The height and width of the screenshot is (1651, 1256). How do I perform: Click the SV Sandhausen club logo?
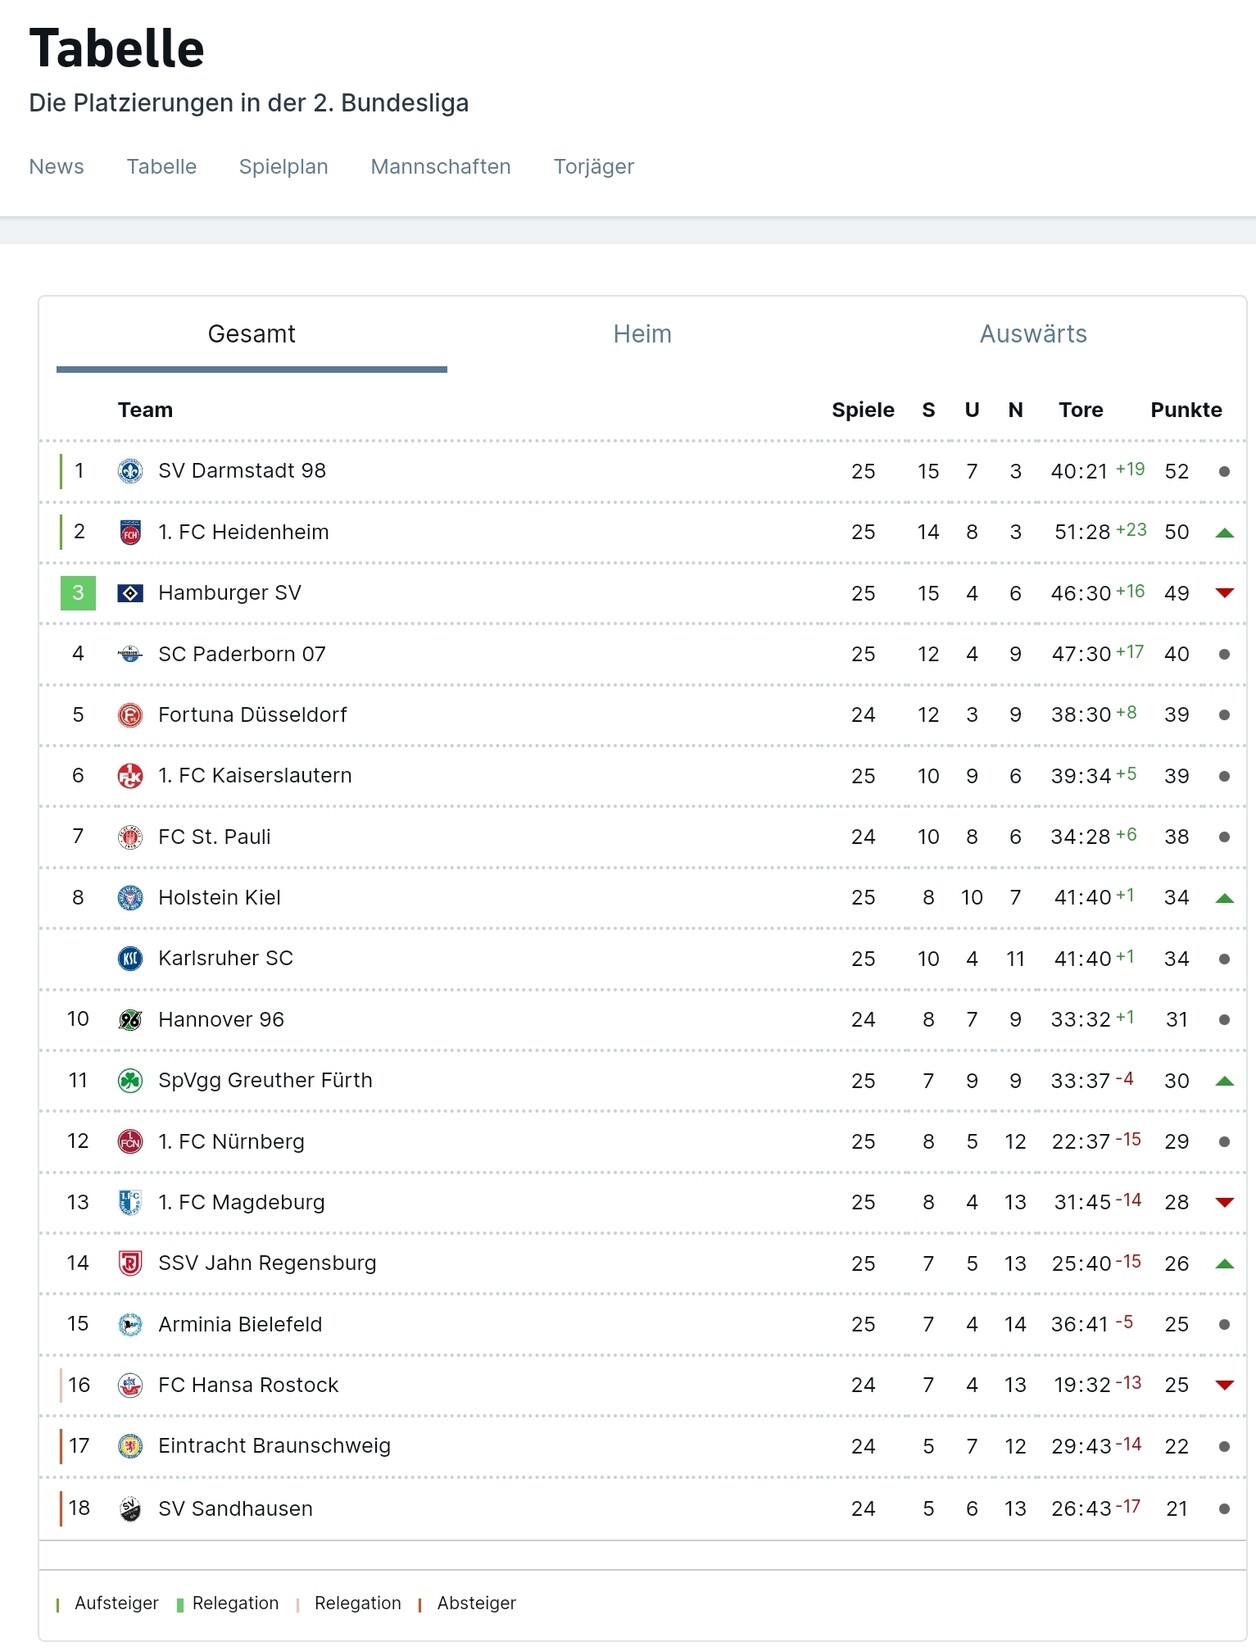(130, 1509)
